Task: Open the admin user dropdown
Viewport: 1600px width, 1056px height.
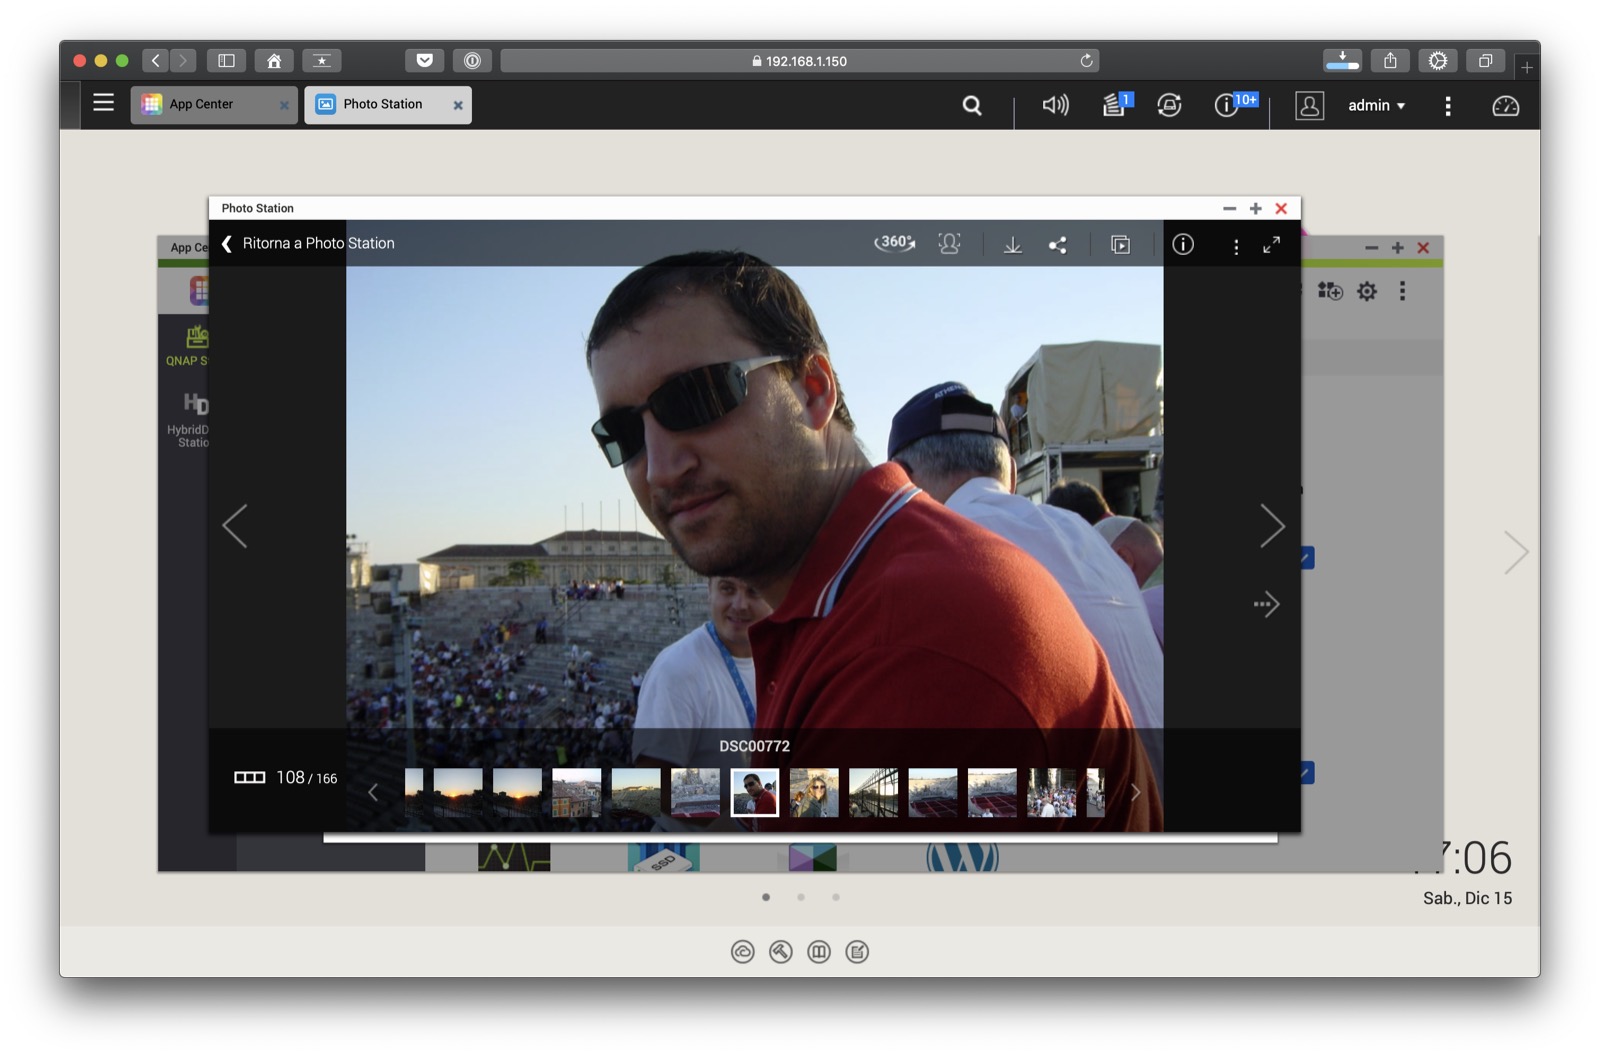Action: click(1376, 105)
